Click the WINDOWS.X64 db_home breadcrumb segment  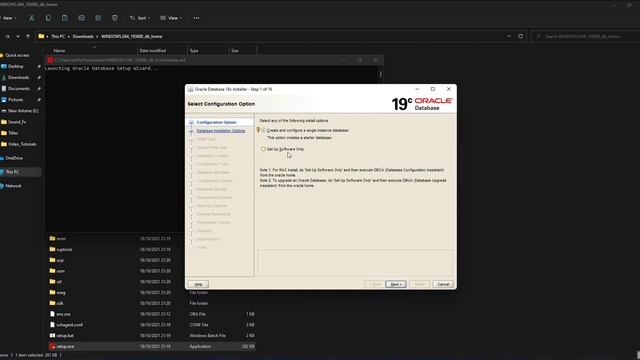131,36
